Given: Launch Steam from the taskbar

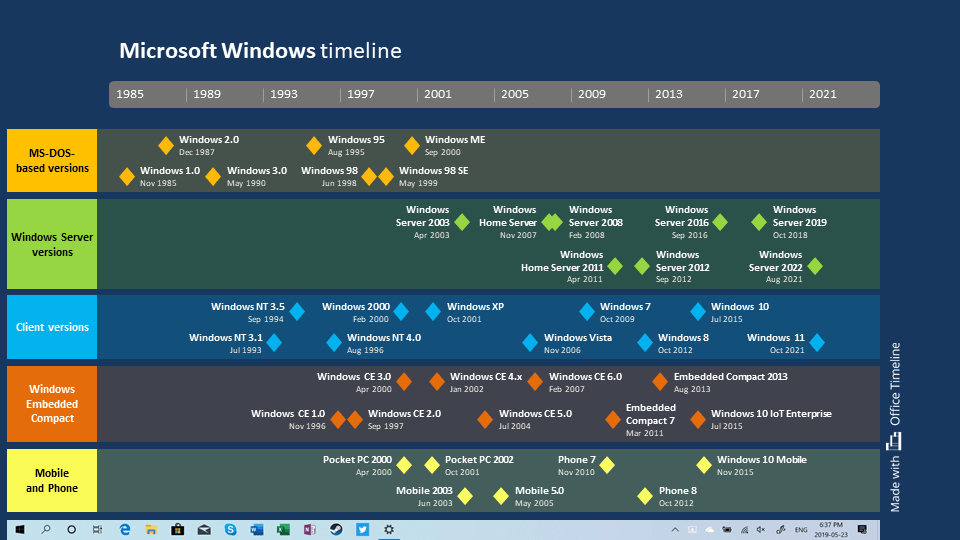Looking at the screenshot, I should pos(336,529).
